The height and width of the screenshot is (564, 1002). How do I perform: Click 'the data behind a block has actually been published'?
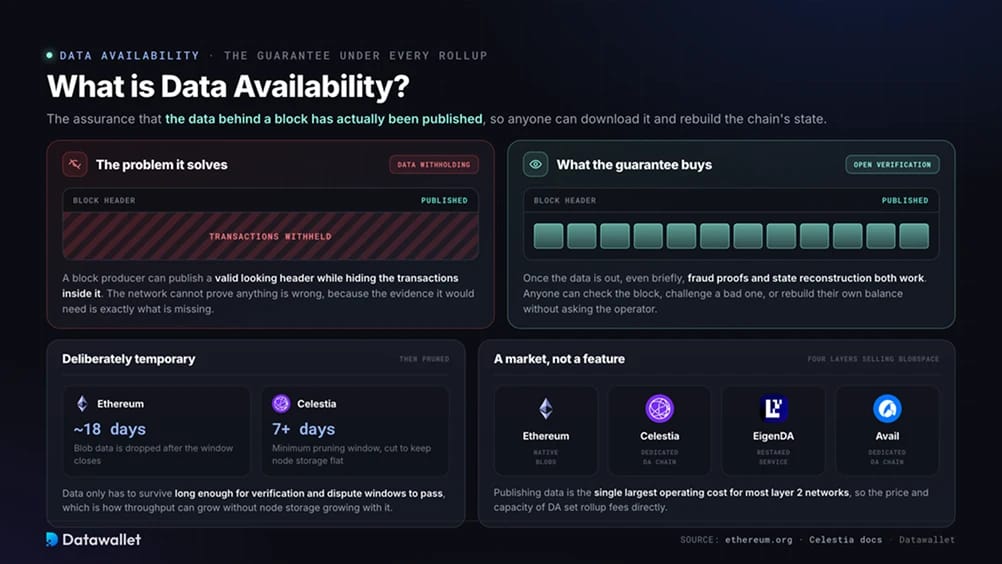[324, 119]
